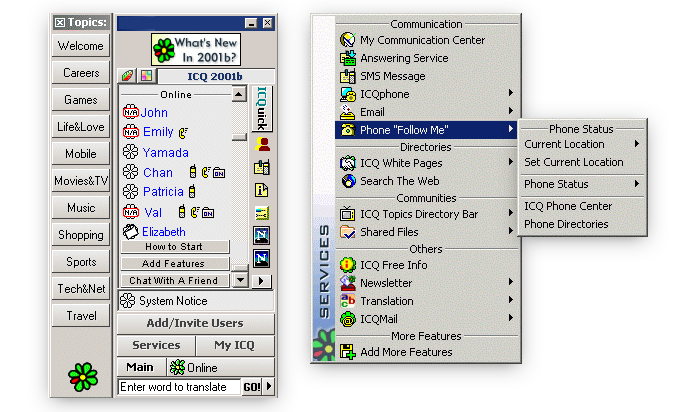Select contact Emily in the list

click(158, 132)
